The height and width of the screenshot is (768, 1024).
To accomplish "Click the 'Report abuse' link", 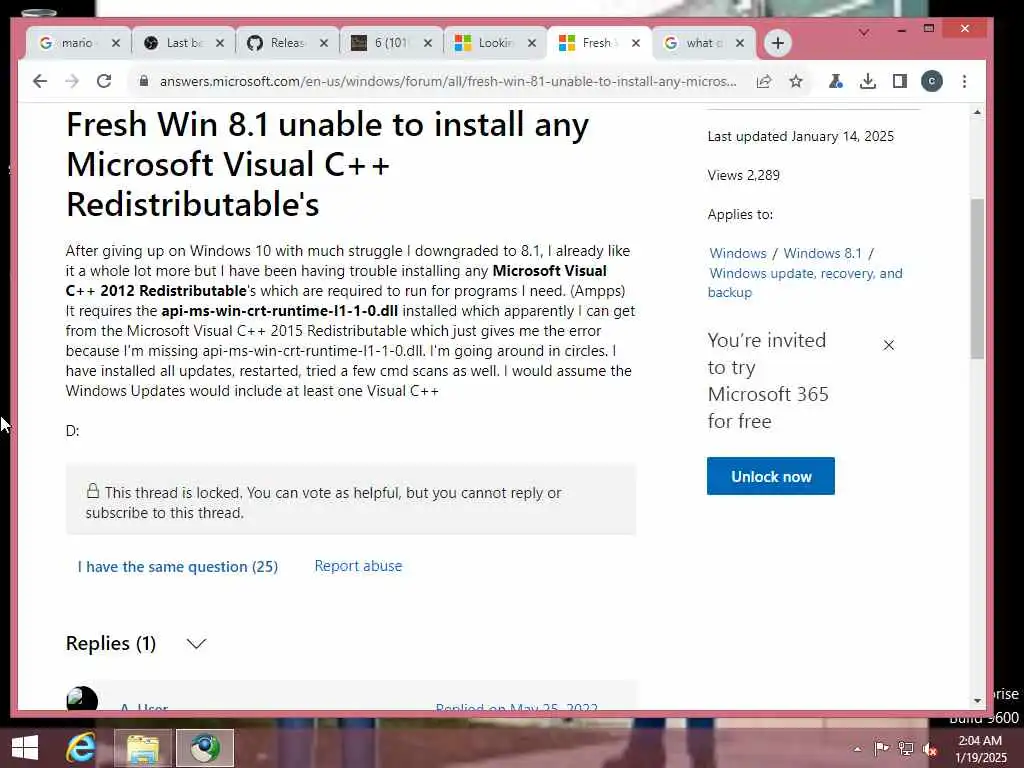I will coord(358,566).
